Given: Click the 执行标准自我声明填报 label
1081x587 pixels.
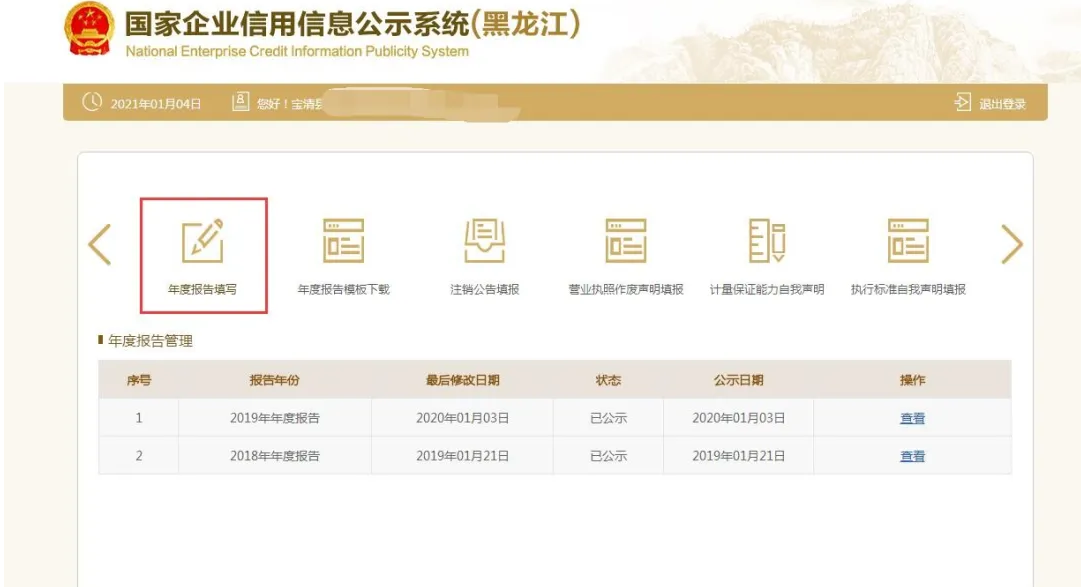Looking at the screenshot, I should 908,290.
